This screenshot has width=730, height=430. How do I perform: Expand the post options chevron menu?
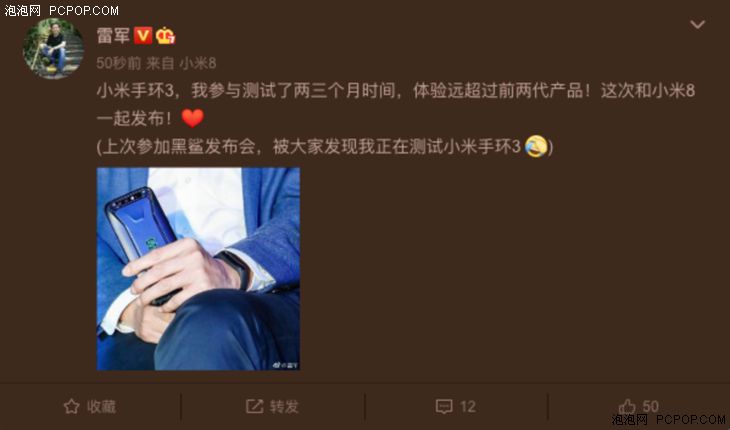click(697, 24)
